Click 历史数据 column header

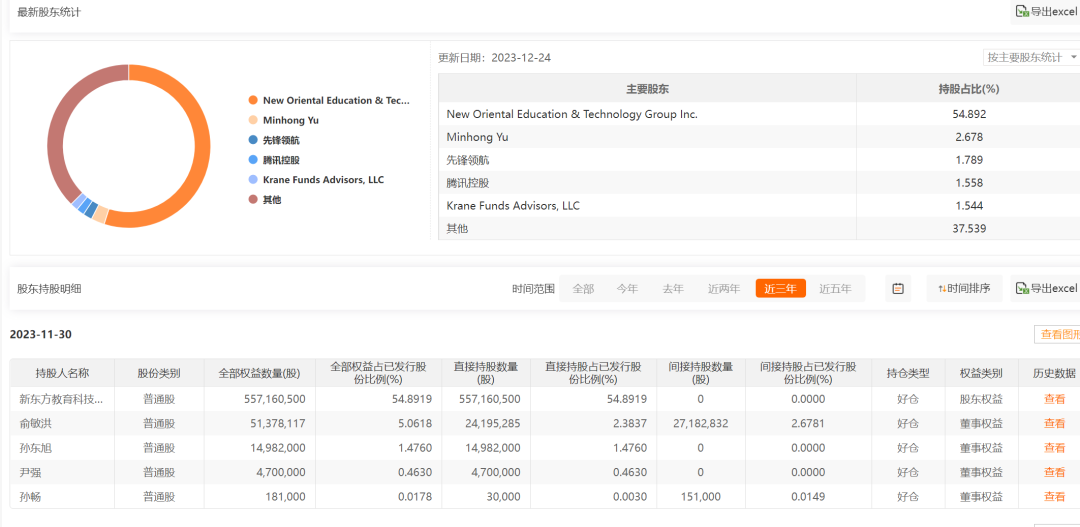tap(1054, 373)
